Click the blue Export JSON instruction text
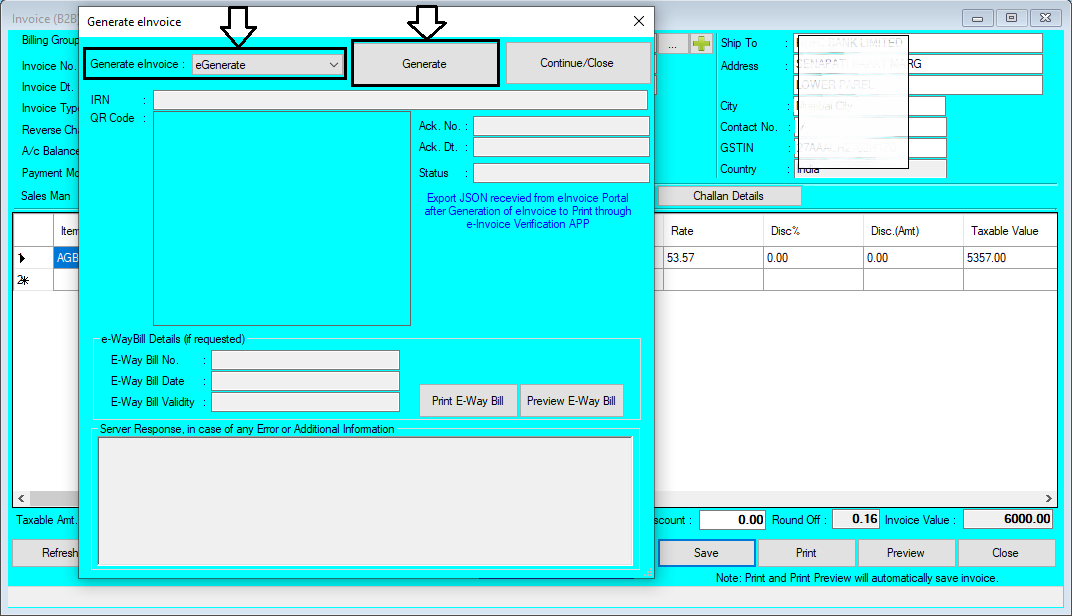This screenshot has width=1072, height=616. click(527, 211)
